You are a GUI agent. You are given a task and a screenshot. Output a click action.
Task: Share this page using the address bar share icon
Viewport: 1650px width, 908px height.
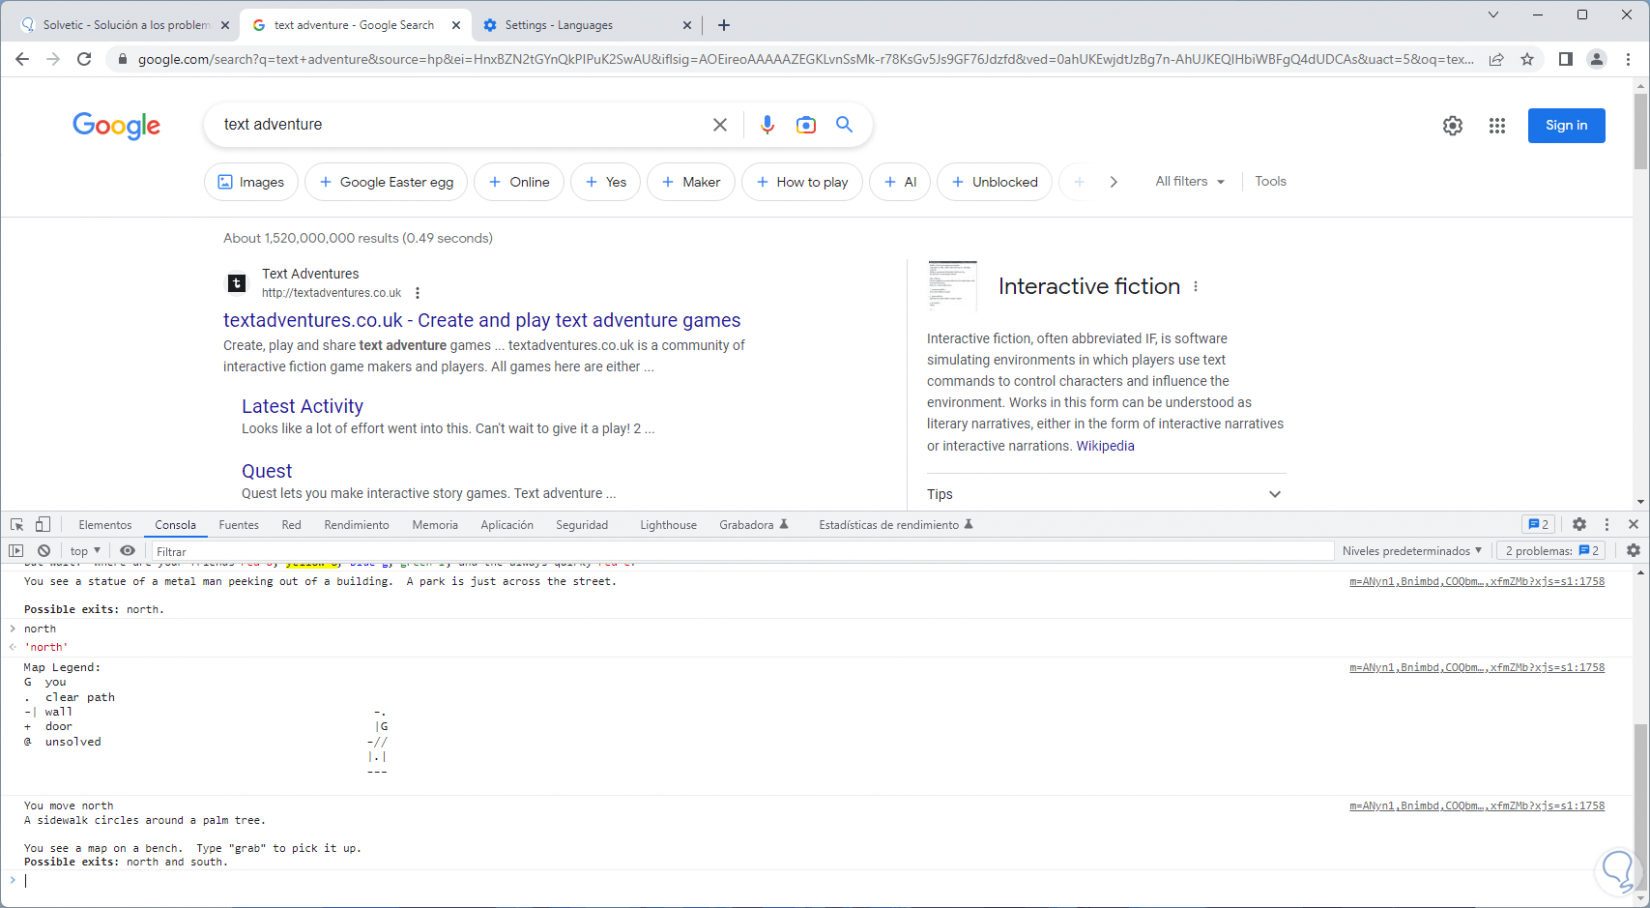coord(1497,59)
